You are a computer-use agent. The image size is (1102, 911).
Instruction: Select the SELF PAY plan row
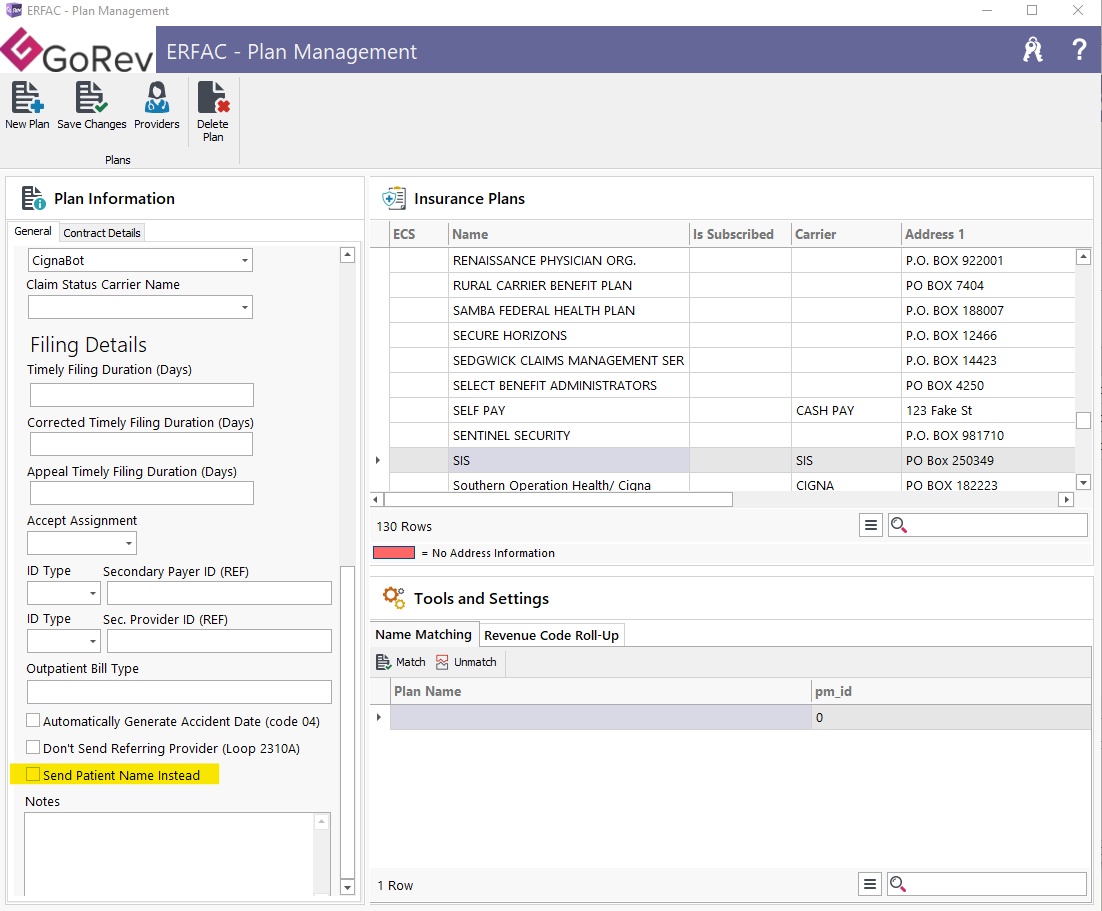[x=732, y=411]
